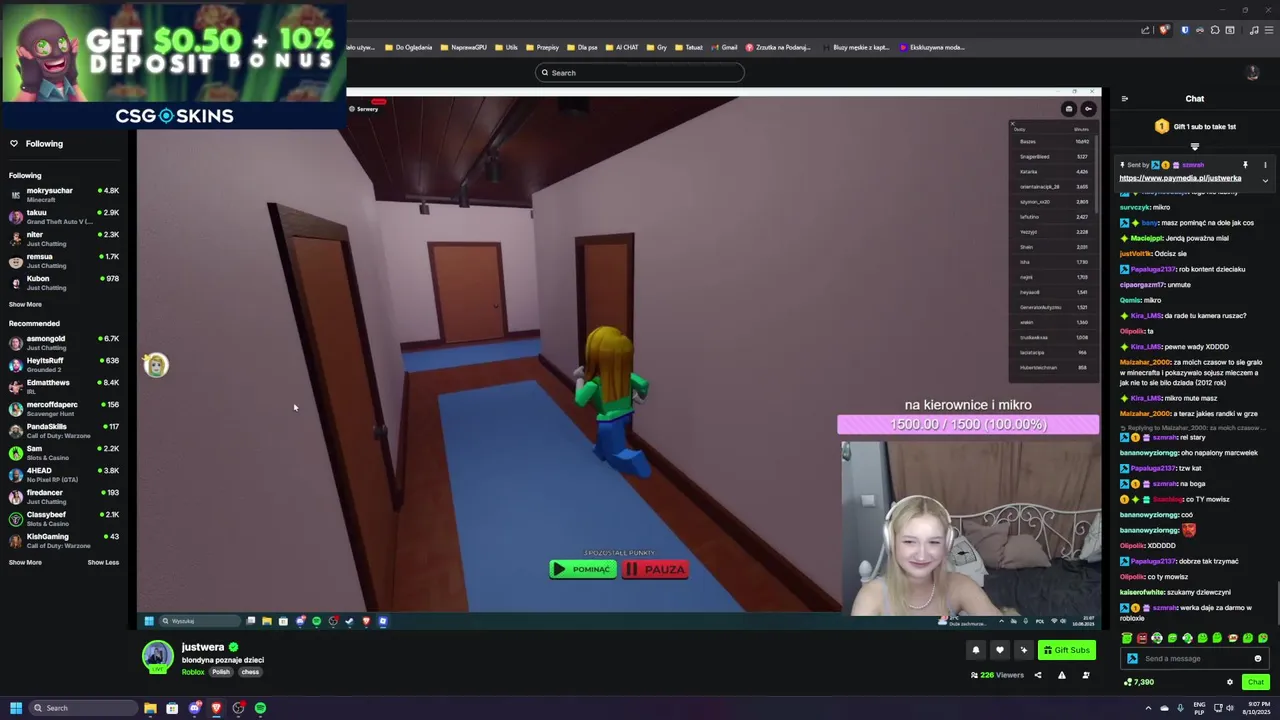Open takuu followed channel

64,217
